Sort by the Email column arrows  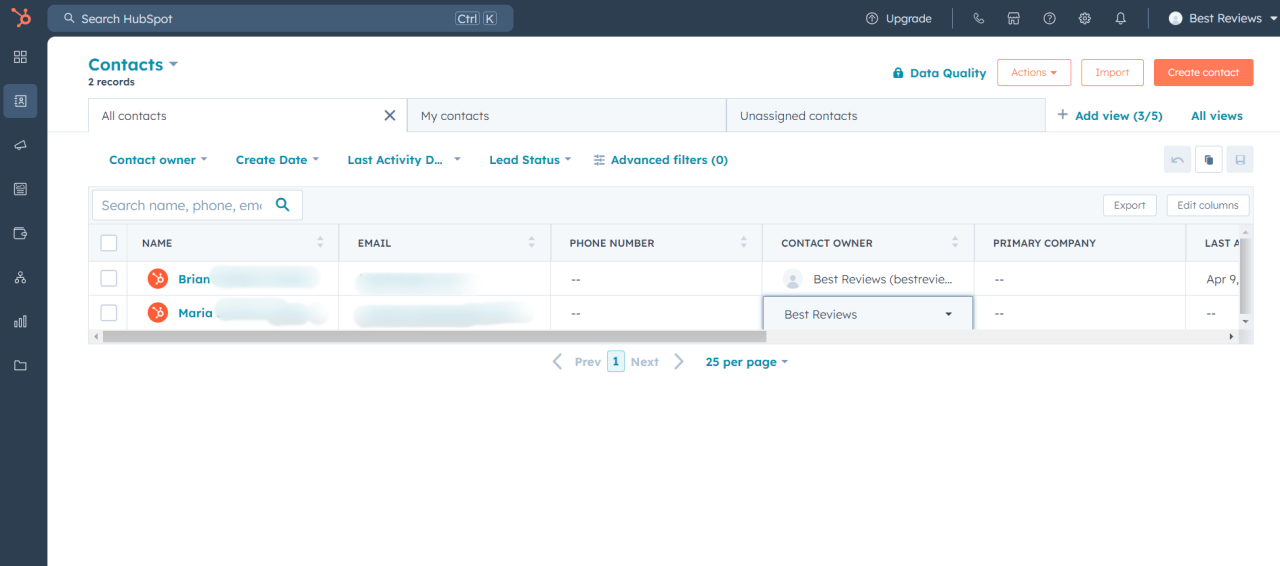[x=532, y=242]
